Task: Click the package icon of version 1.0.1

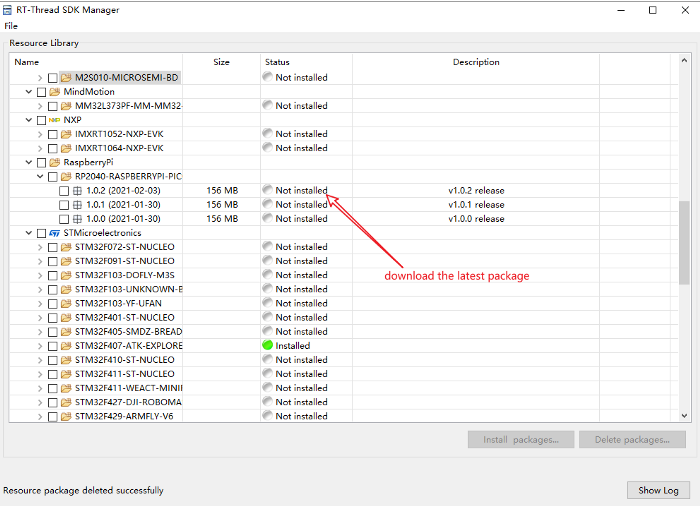Action: (77, 205)
